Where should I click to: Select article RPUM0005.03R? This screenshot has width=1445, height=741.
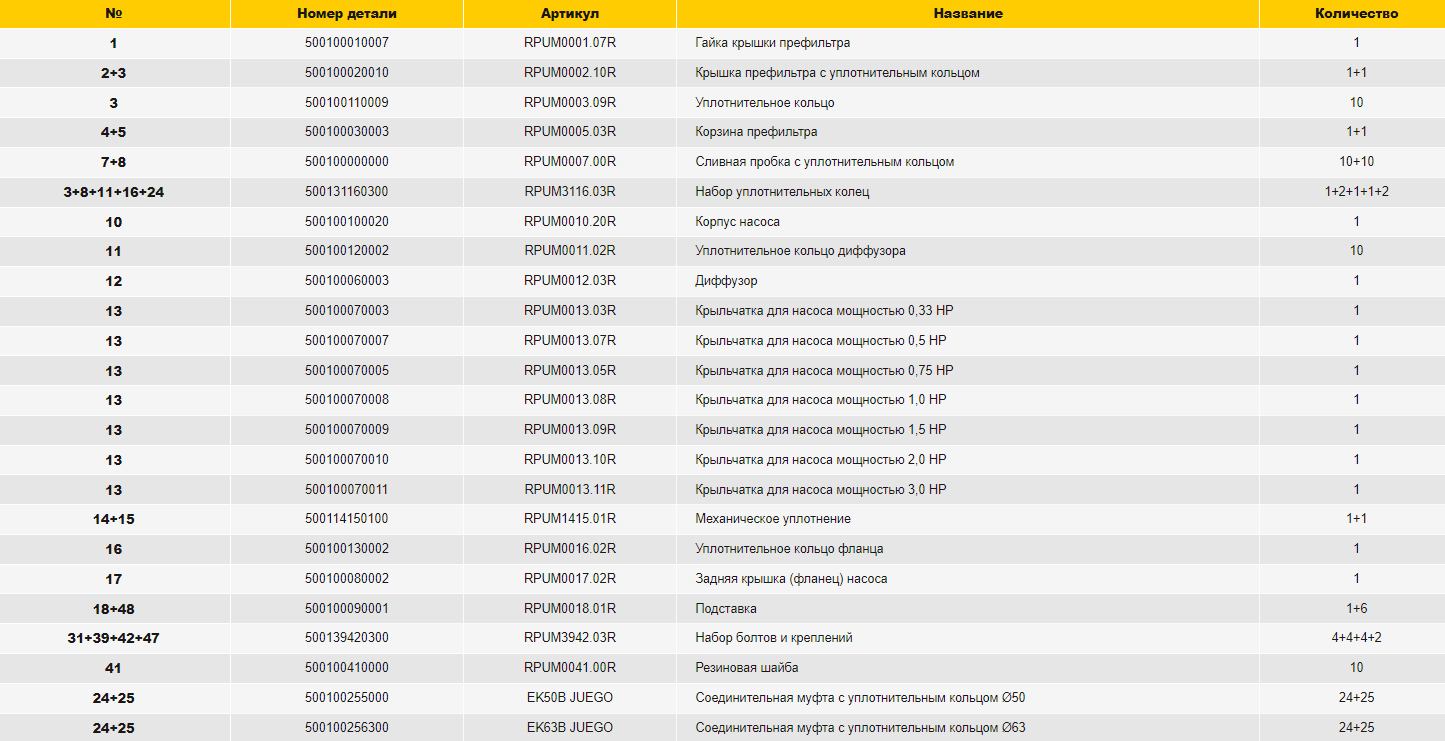pos(570,132)
